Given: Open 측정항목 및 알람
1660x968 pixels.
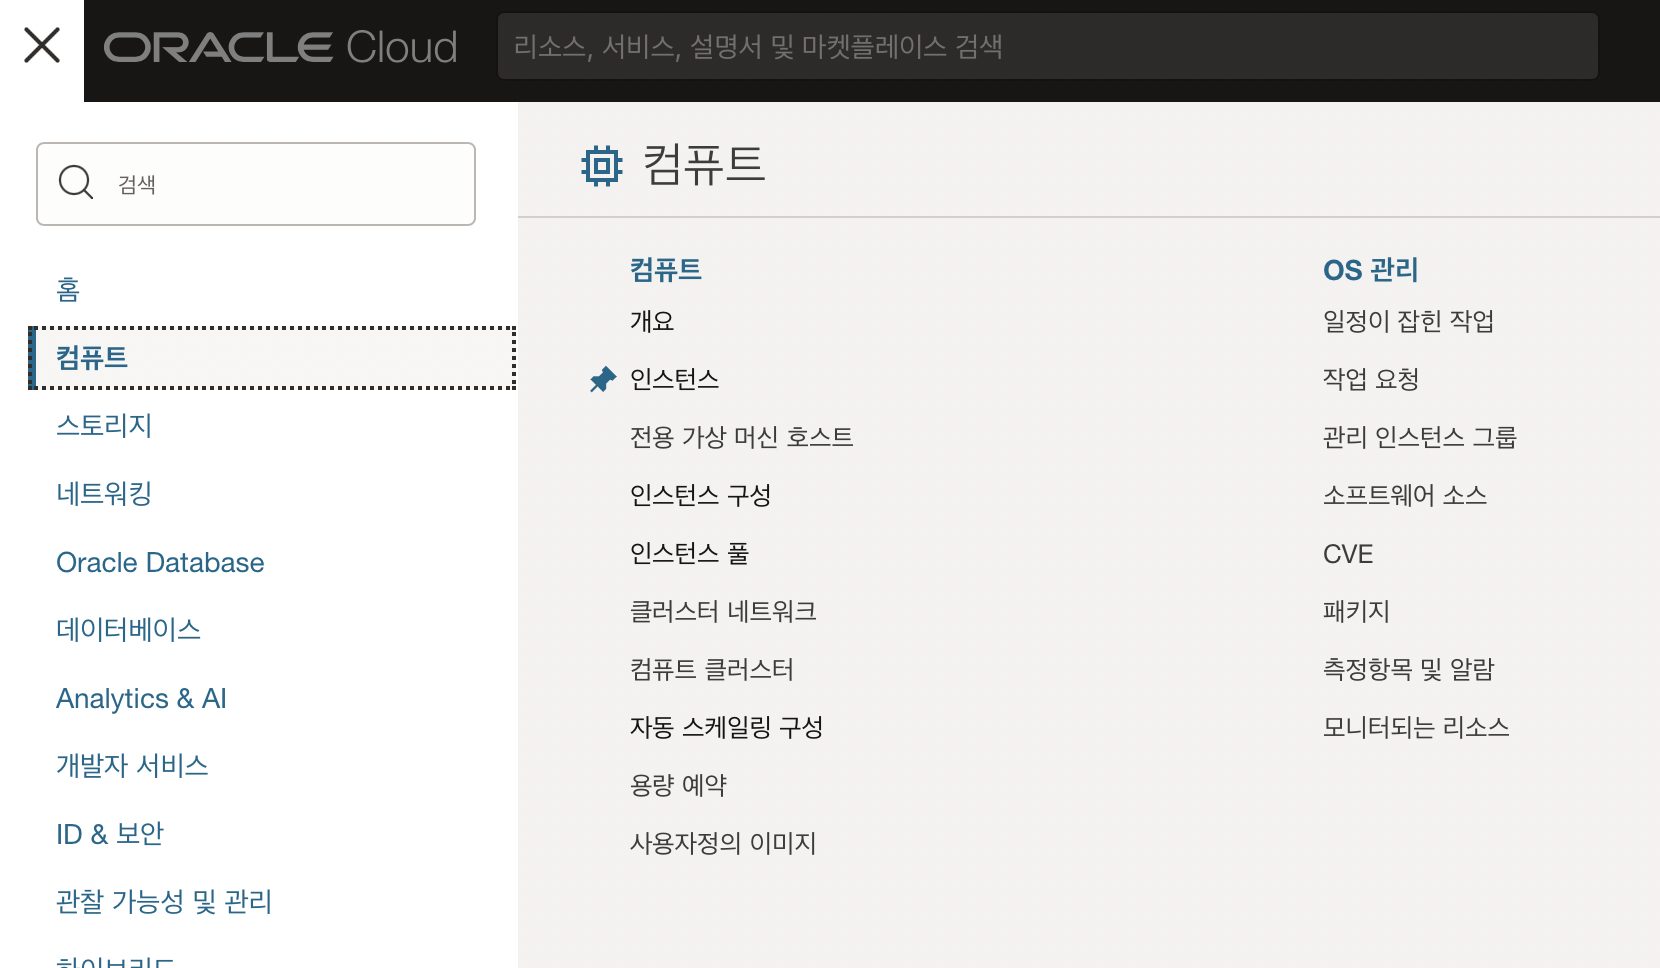Looking at the screenshot, I should coord(1408,670).
